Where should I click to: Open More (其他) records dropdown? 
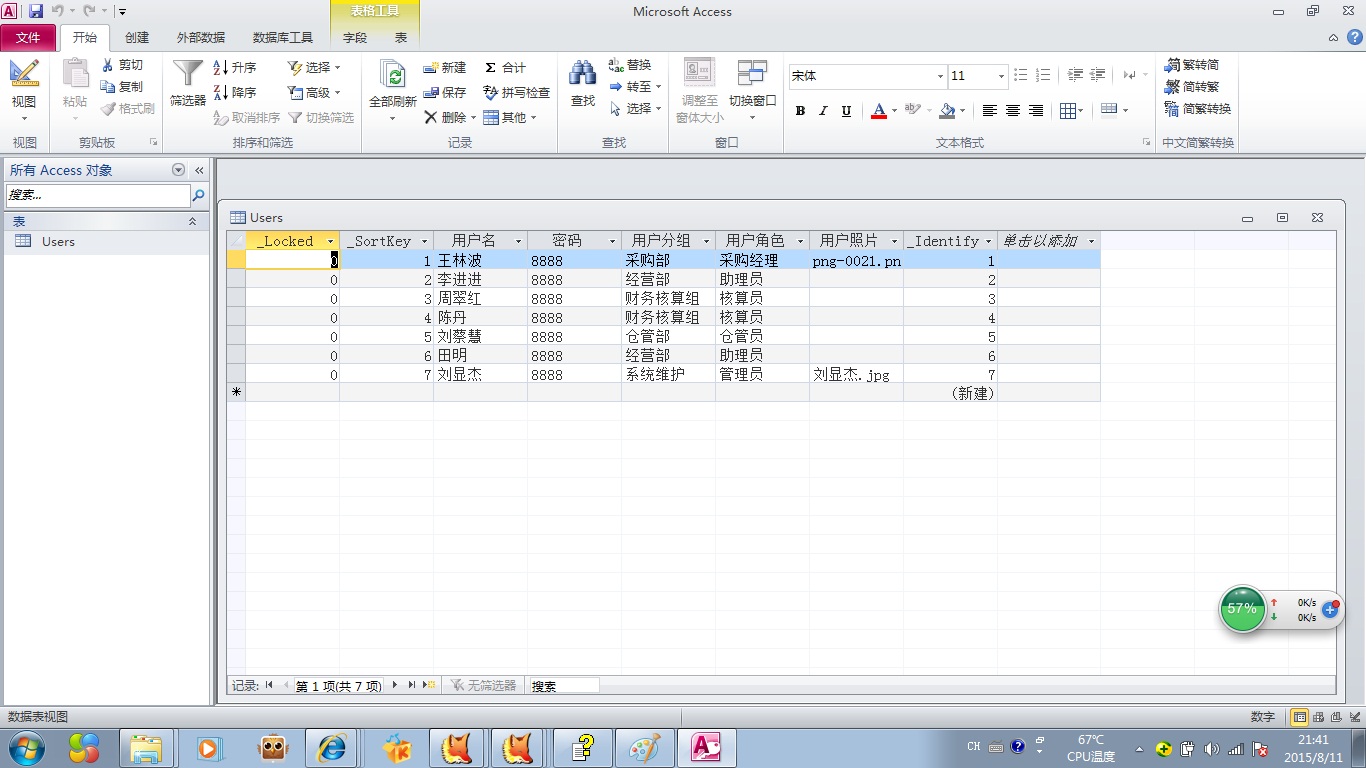click(x=510, y=117)
